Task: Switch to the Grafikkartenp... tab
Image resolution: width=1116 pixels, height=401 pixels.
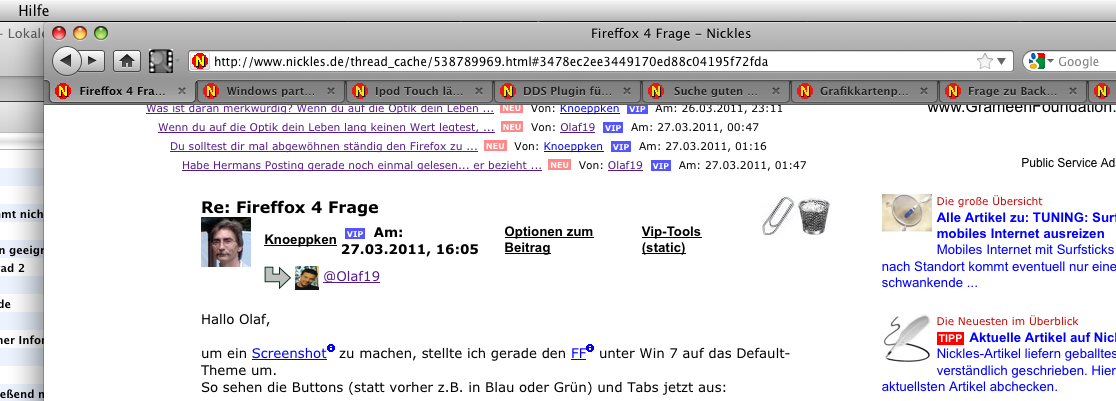Action: [864, 91]
